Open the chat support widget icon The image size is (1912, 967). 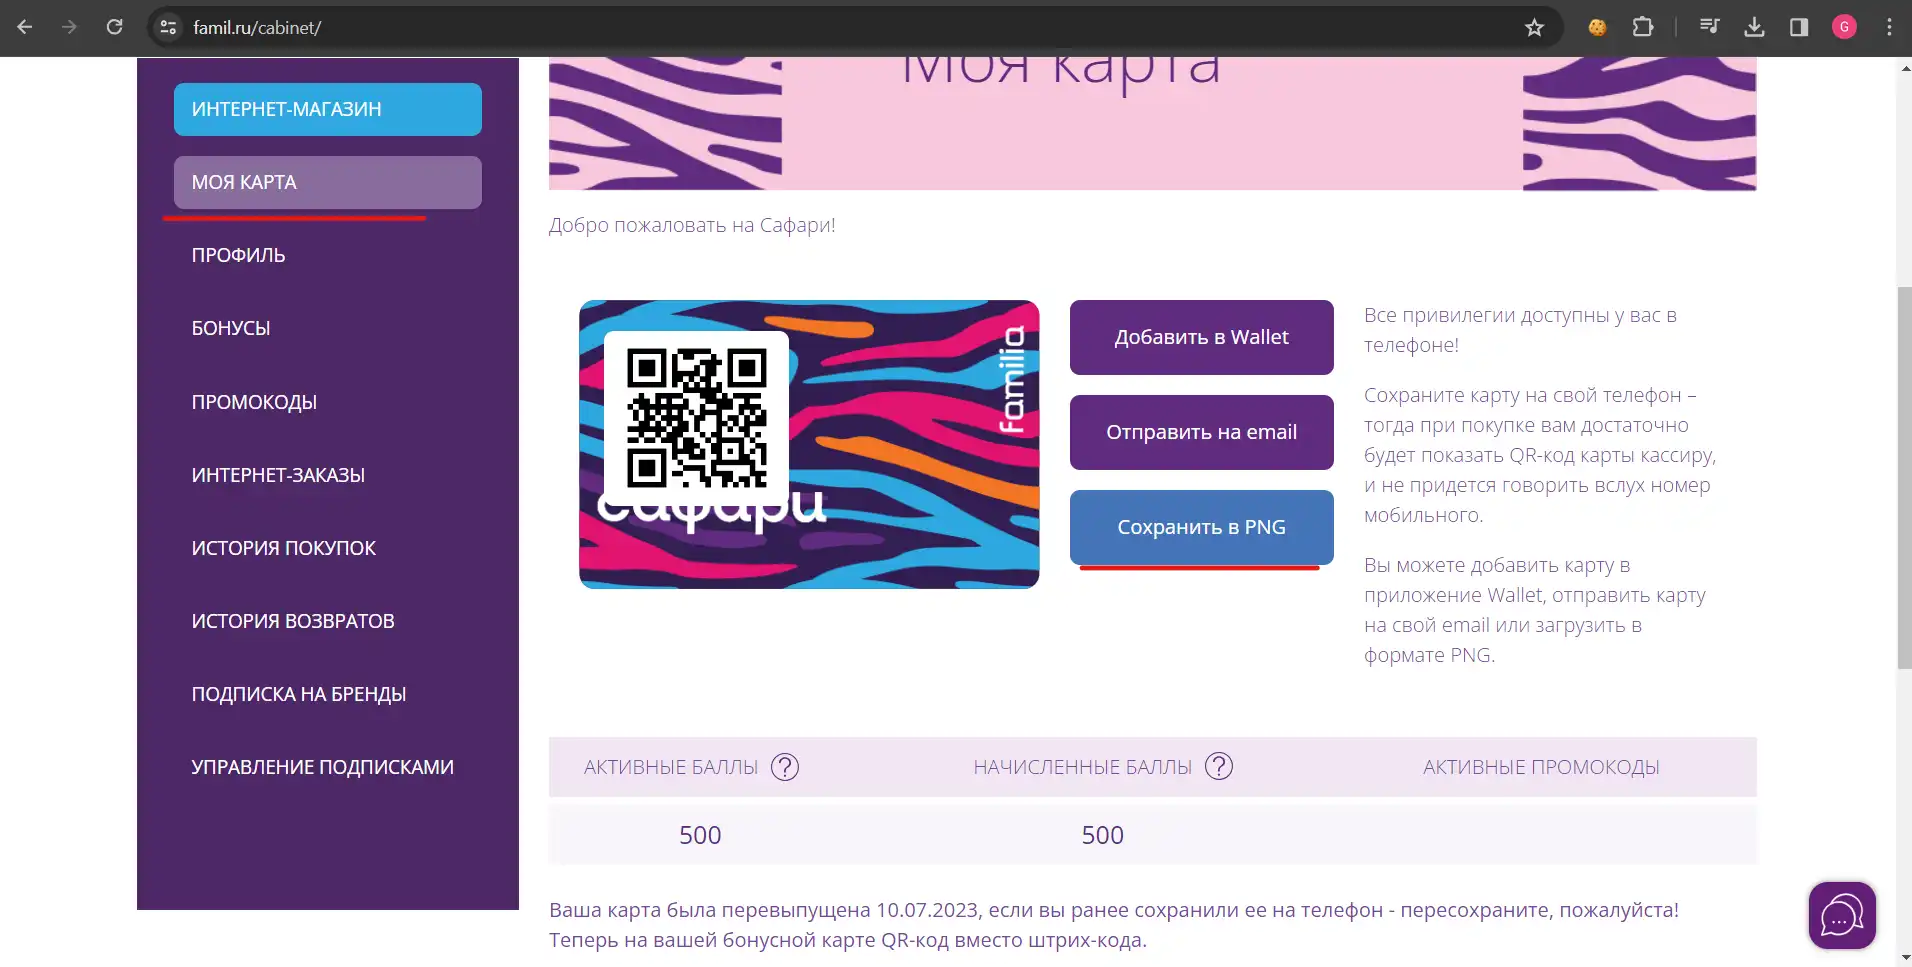click(x=1842, y=915)
